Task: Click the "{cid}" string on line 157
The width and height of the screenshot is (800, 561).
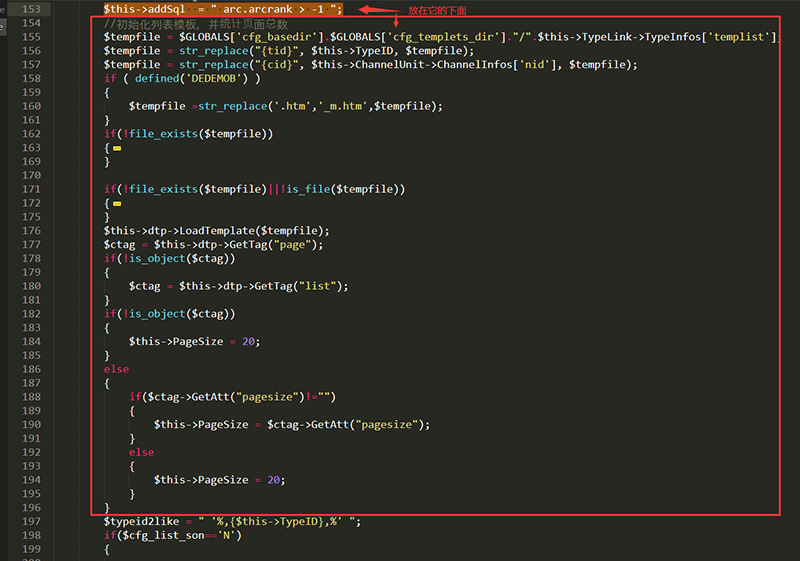Action: point(277,64)
